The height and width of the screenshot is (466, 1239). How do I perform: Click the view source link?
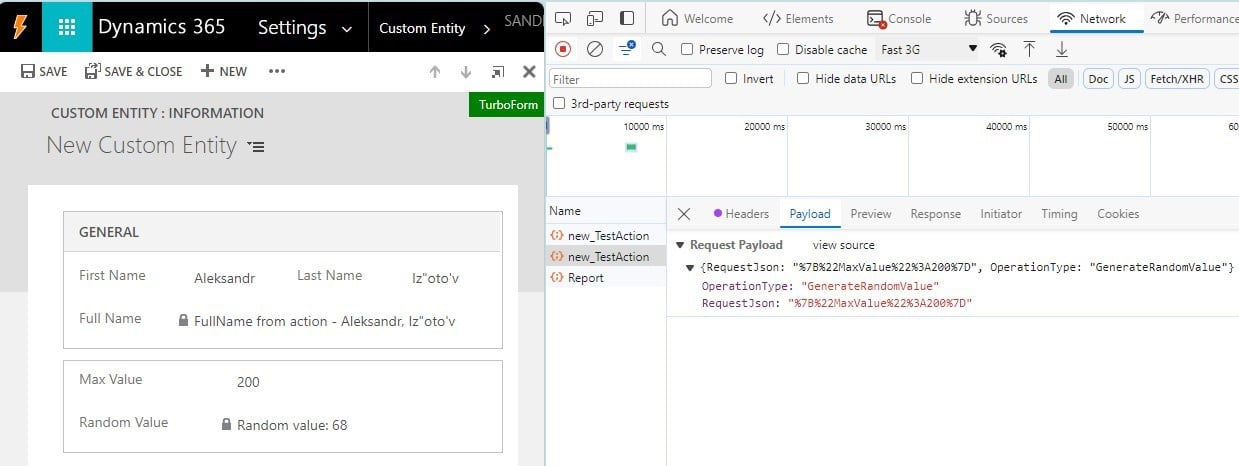[x=843, y=245]
